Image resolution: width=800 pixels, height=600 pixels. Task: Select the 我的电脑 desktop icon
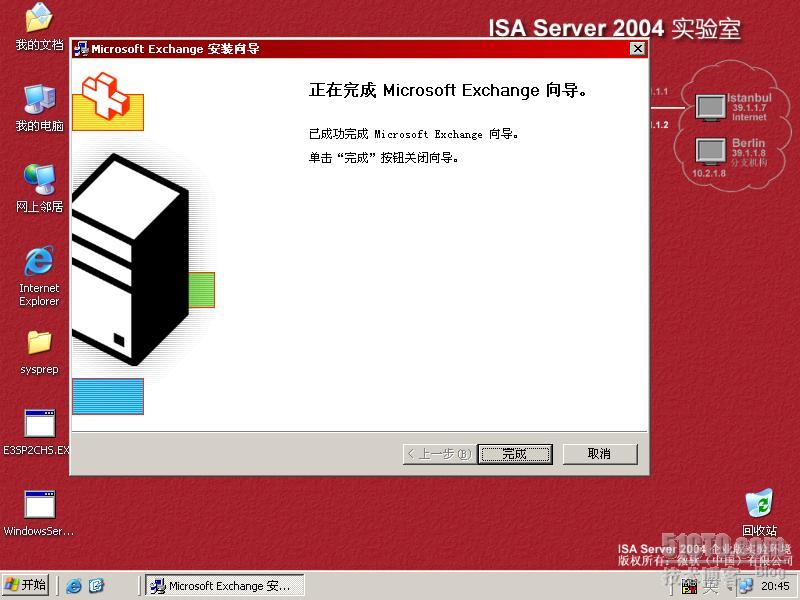coord(39,108)
